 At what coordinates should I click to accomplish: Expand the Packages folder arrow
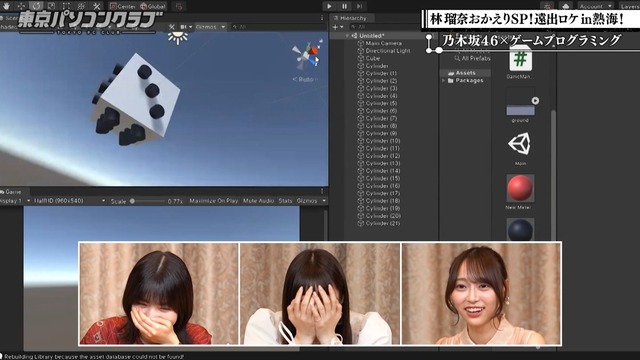(444, 81)
